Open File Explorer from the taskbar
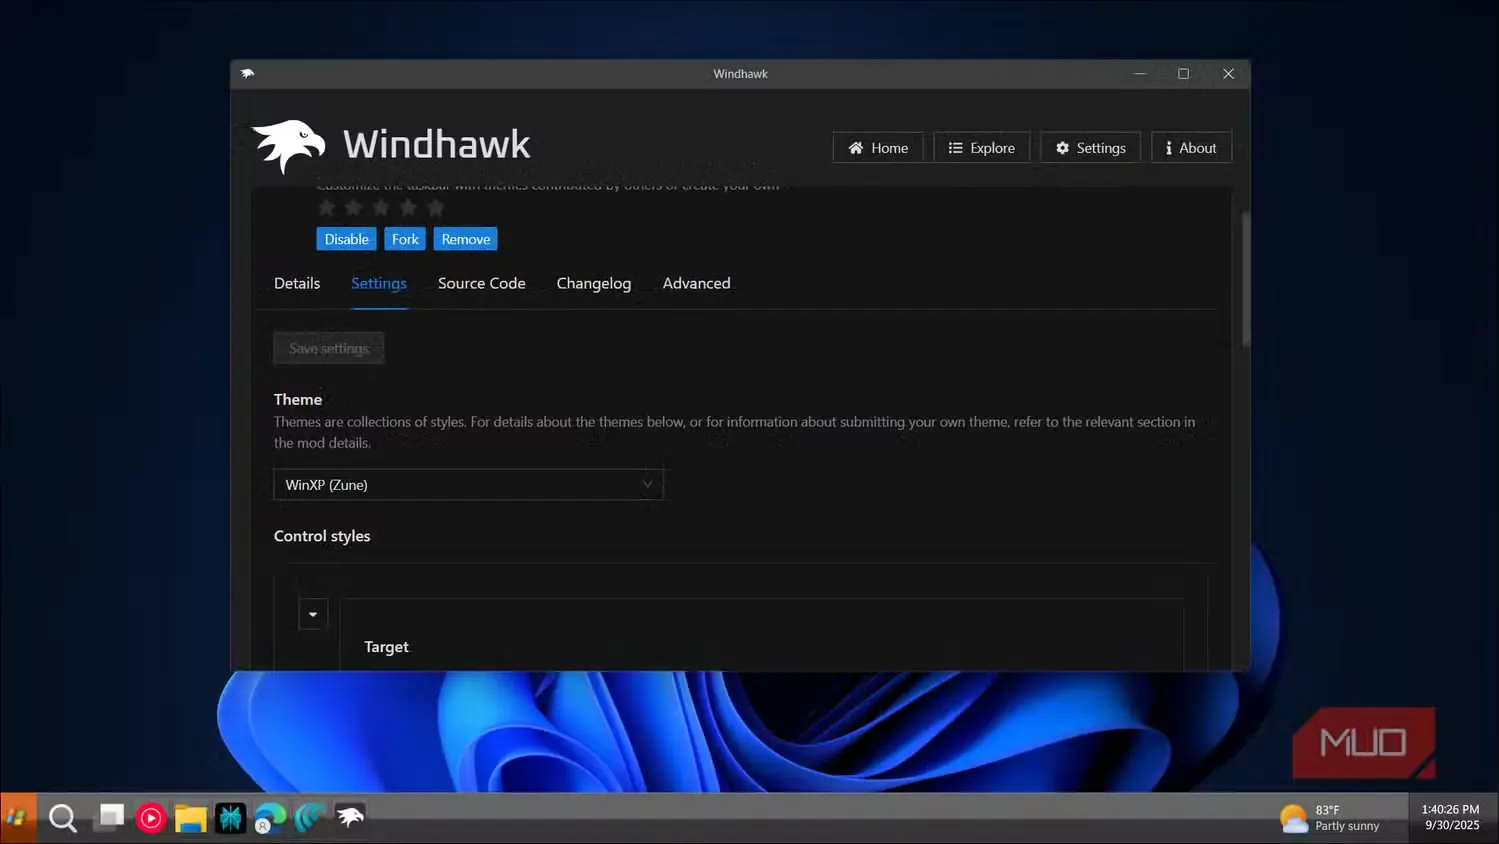The height and width of the screenshot is (844, 1499). (190, 818)
